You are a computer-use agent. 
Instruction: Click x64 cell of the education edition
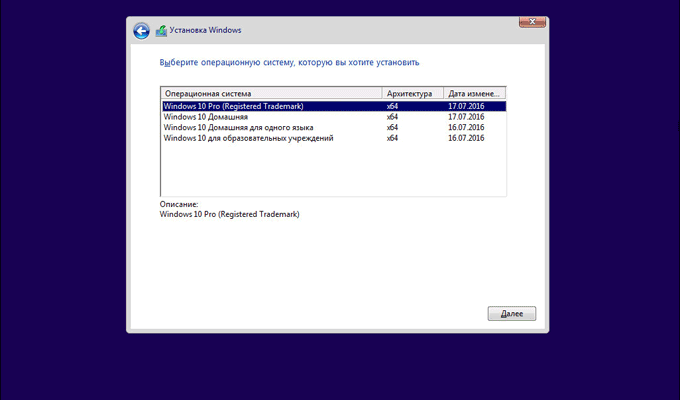392,138
